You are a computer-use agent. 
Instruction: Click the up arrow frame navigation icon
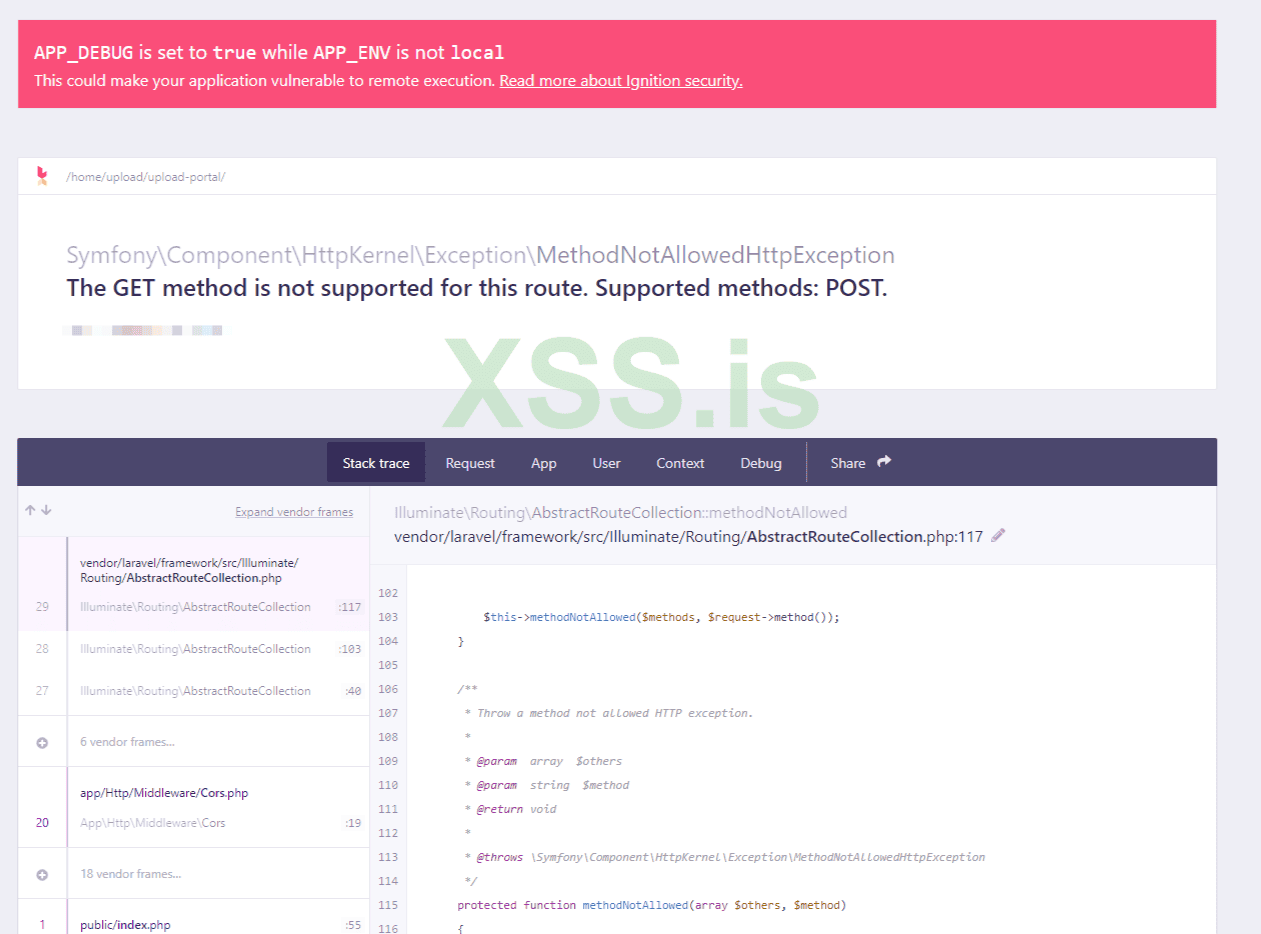[30, 510]
